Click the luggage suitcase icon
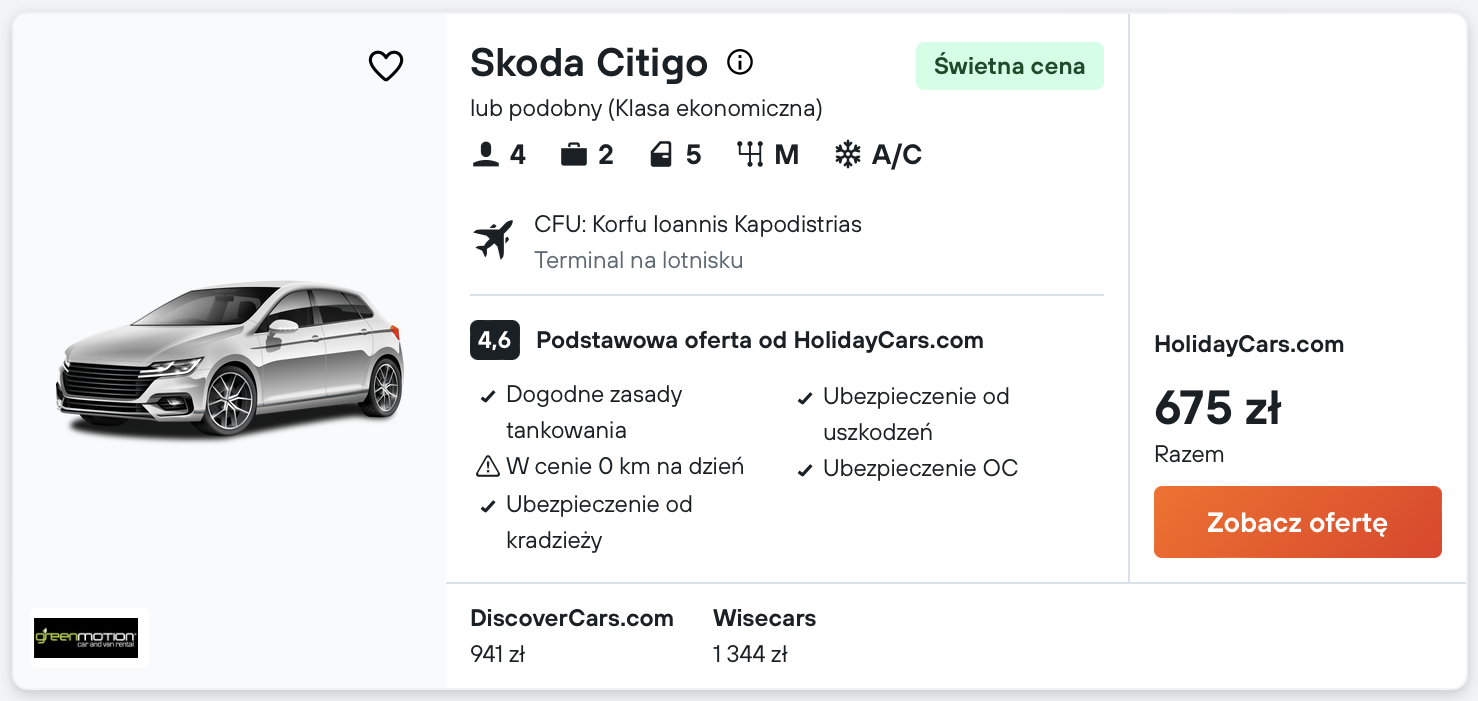 (x=573, y=155)
